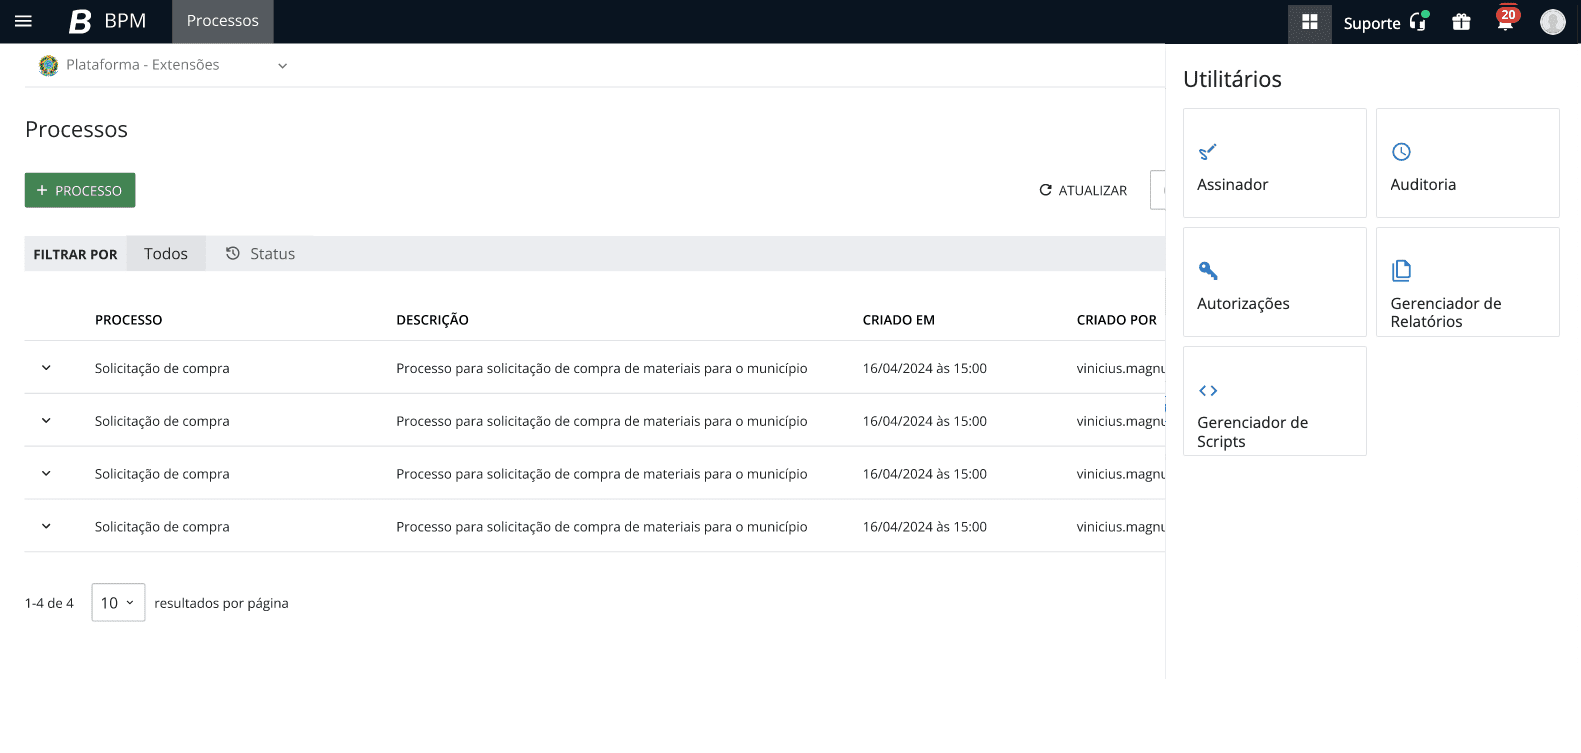This screenshot has height=753, width=1581.
Task: Click the third row's vinicius.magnu creator cell
Action: (1120, 474)
